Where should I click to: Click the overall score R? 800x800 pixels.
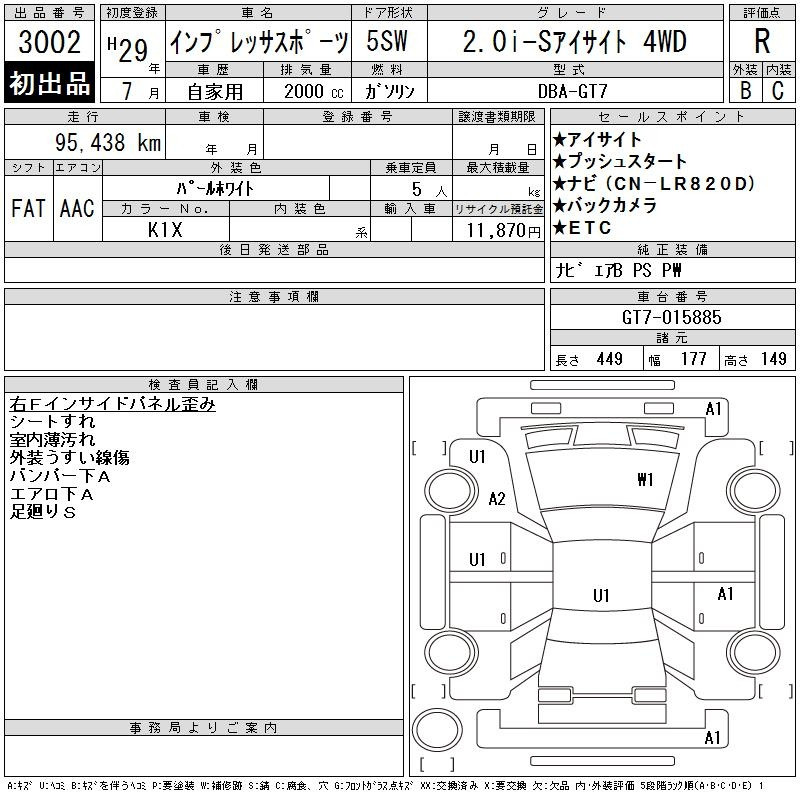[762, 41]
